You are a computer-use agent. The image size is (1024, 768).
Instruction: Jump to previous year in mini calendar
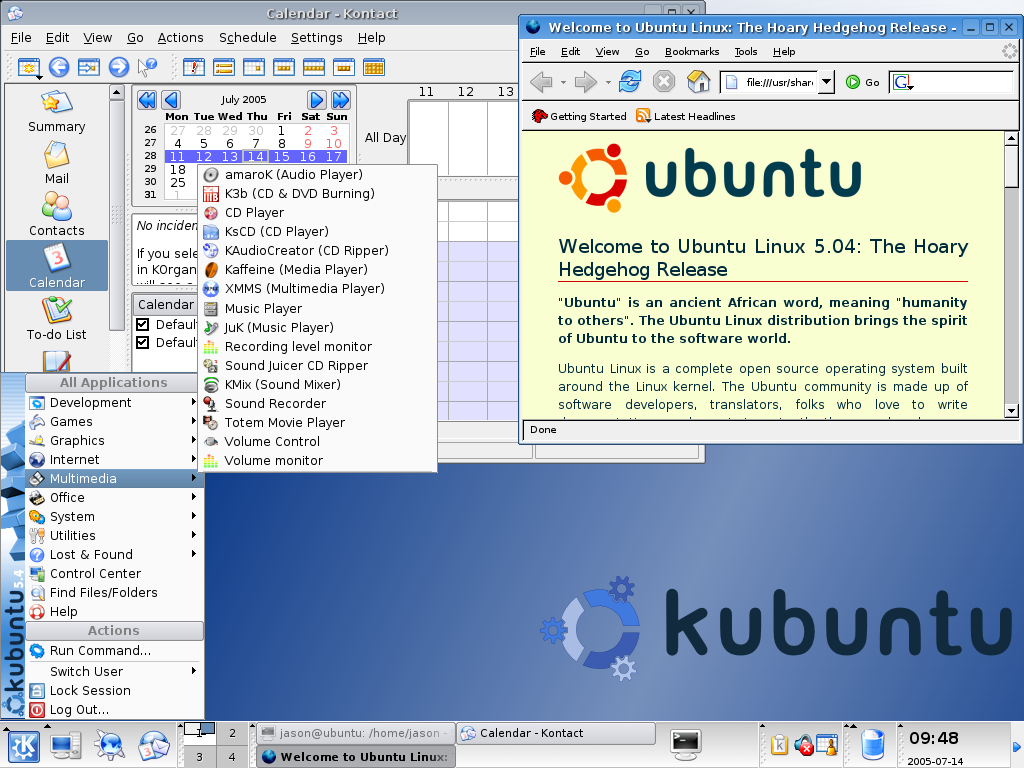[x=147, y=100]
